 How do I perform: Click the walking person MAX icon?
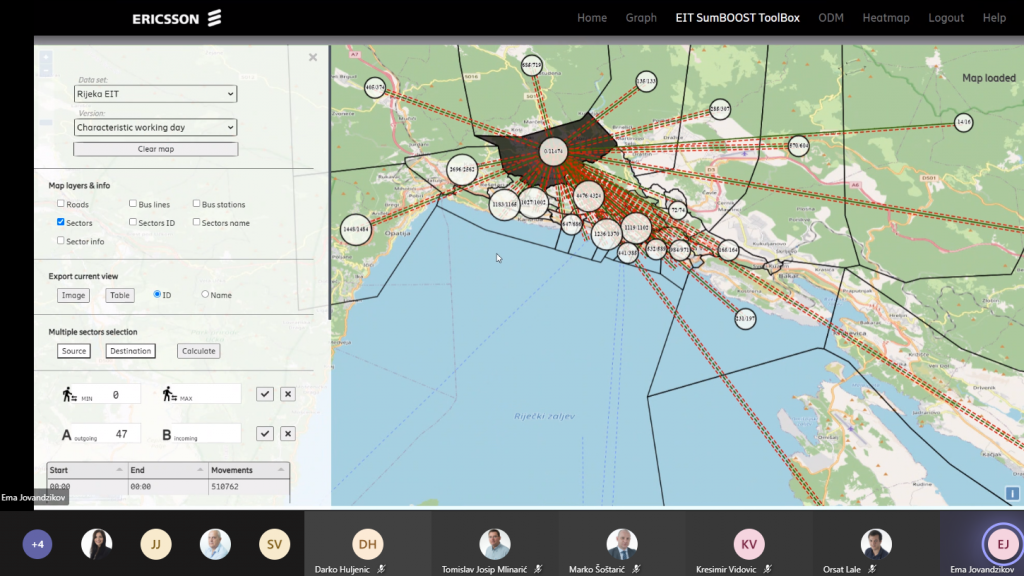tap(169, 394)
